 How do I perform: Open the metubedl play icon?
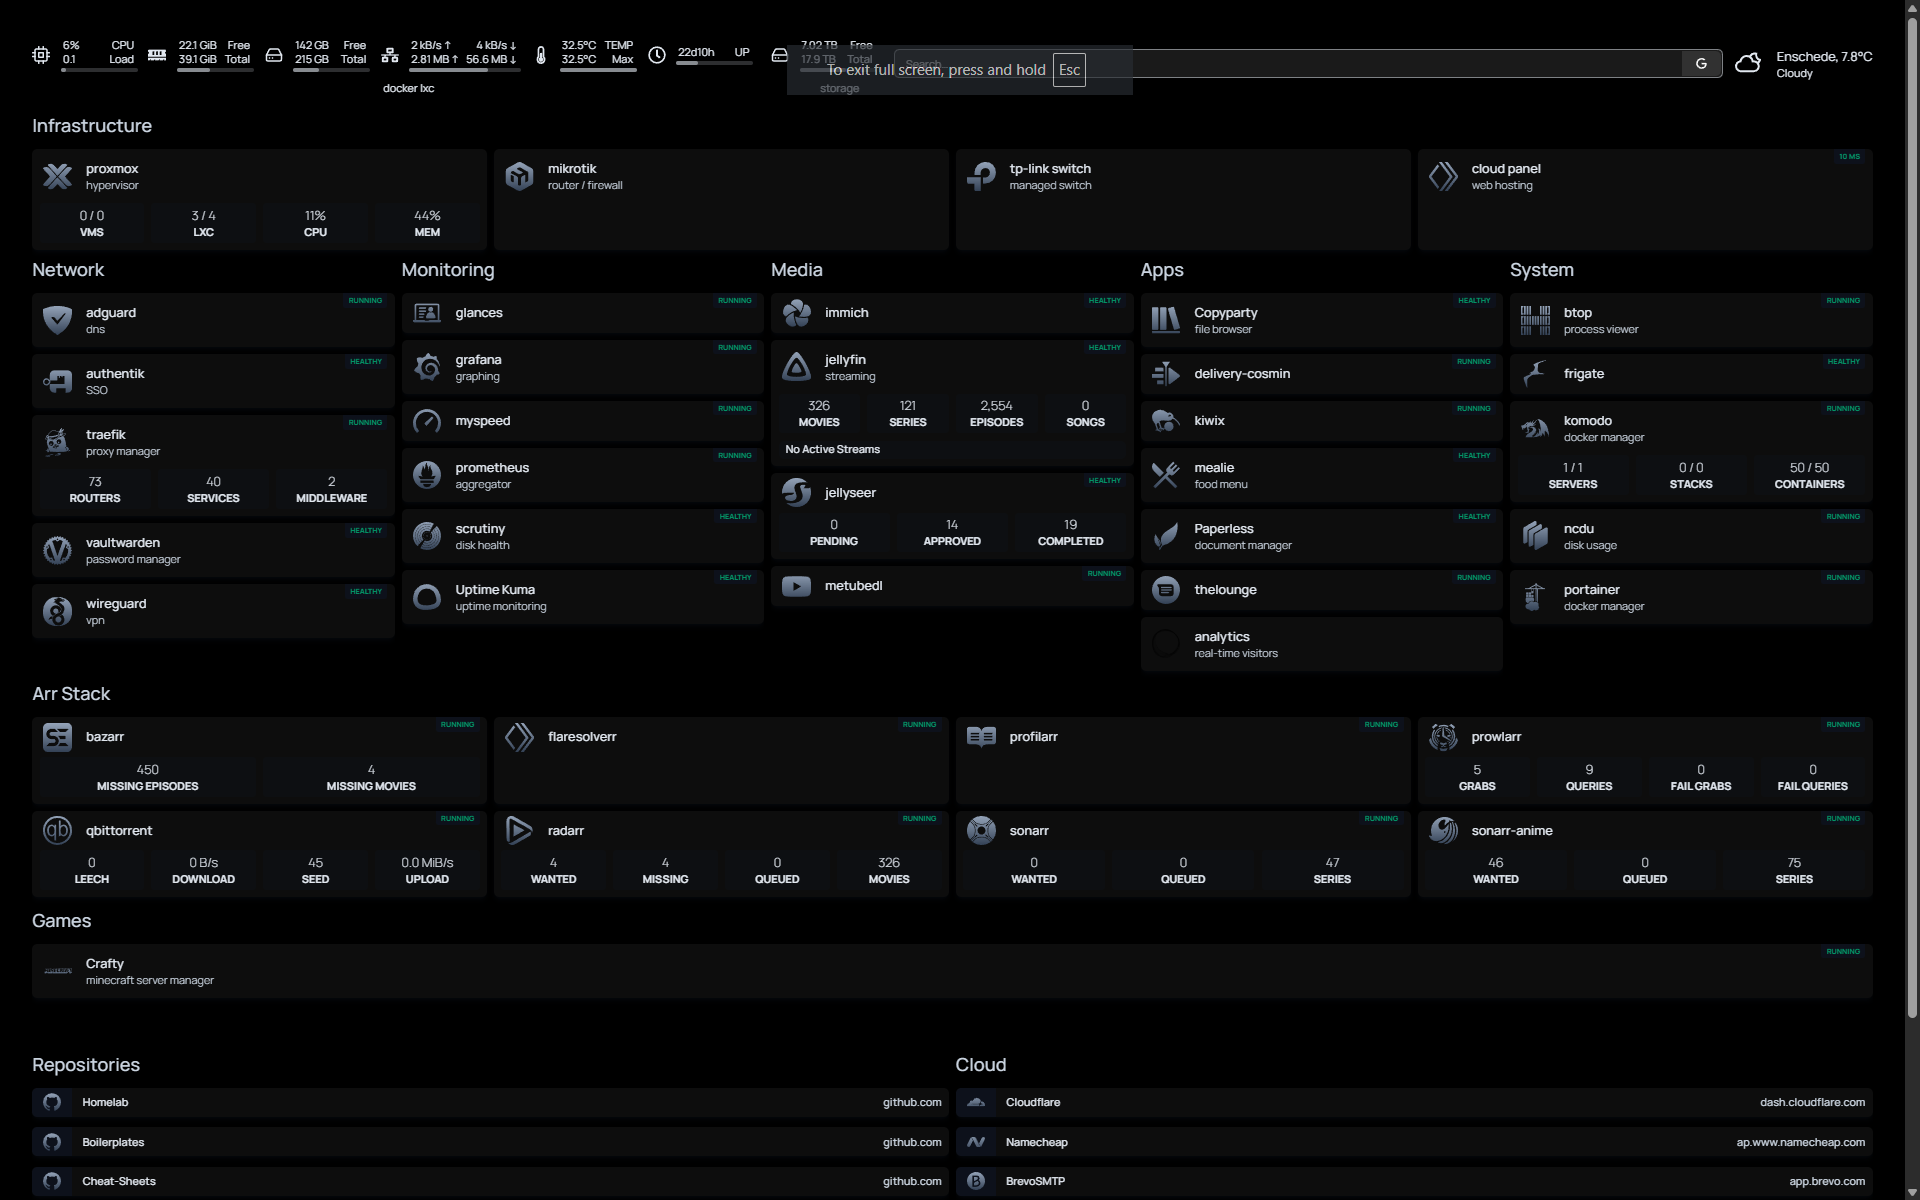pos(796,586)
